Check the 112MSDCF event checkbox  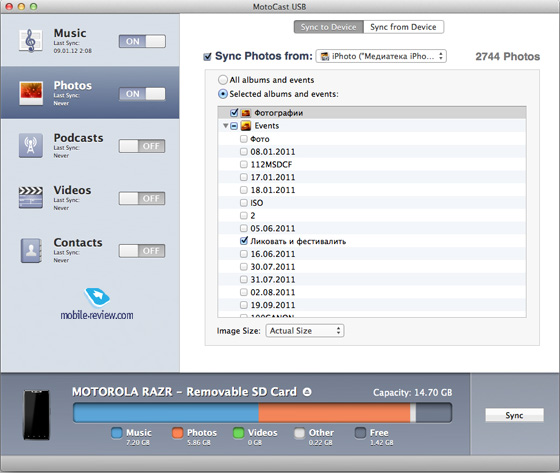tap(244, 164)
